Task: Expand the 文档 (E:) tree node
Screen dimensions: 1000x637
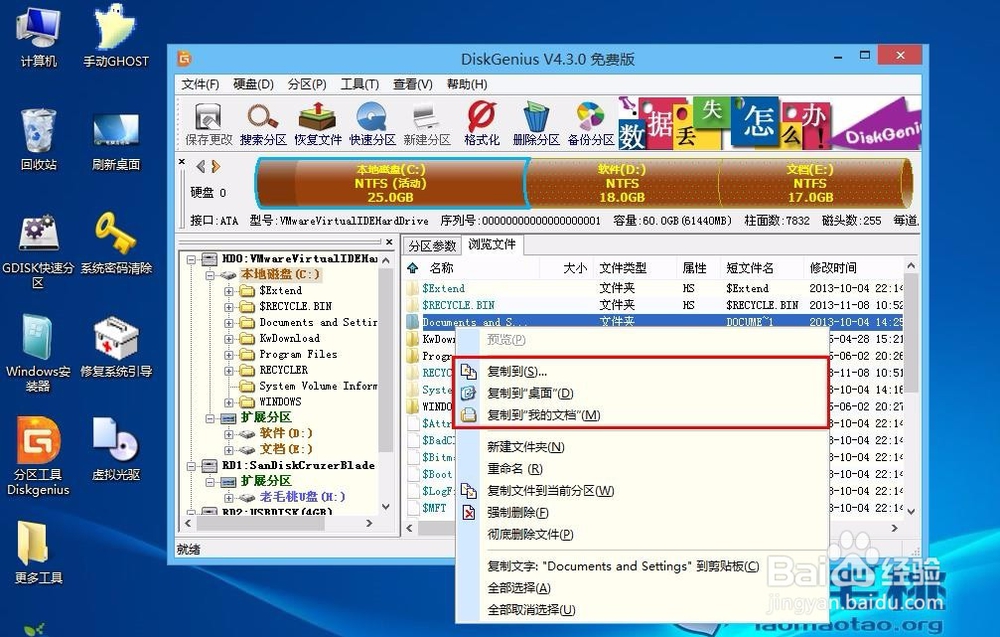Action: pyautogui.click(x=228, y=450)
